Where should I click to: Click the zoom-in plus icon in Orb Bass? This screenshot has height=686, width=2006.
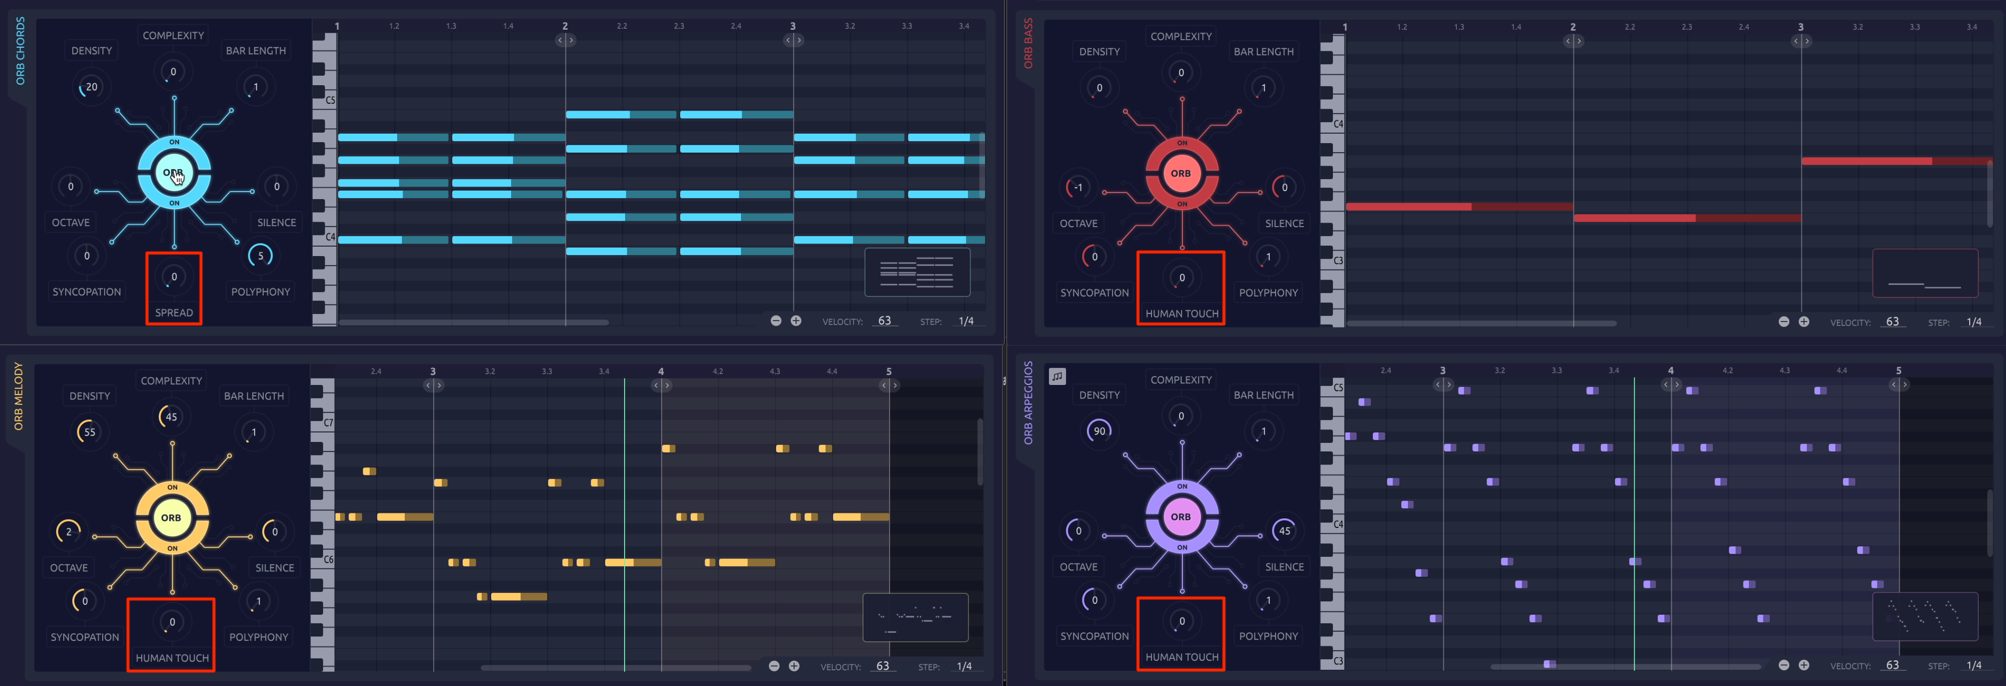pos(1804,322)
